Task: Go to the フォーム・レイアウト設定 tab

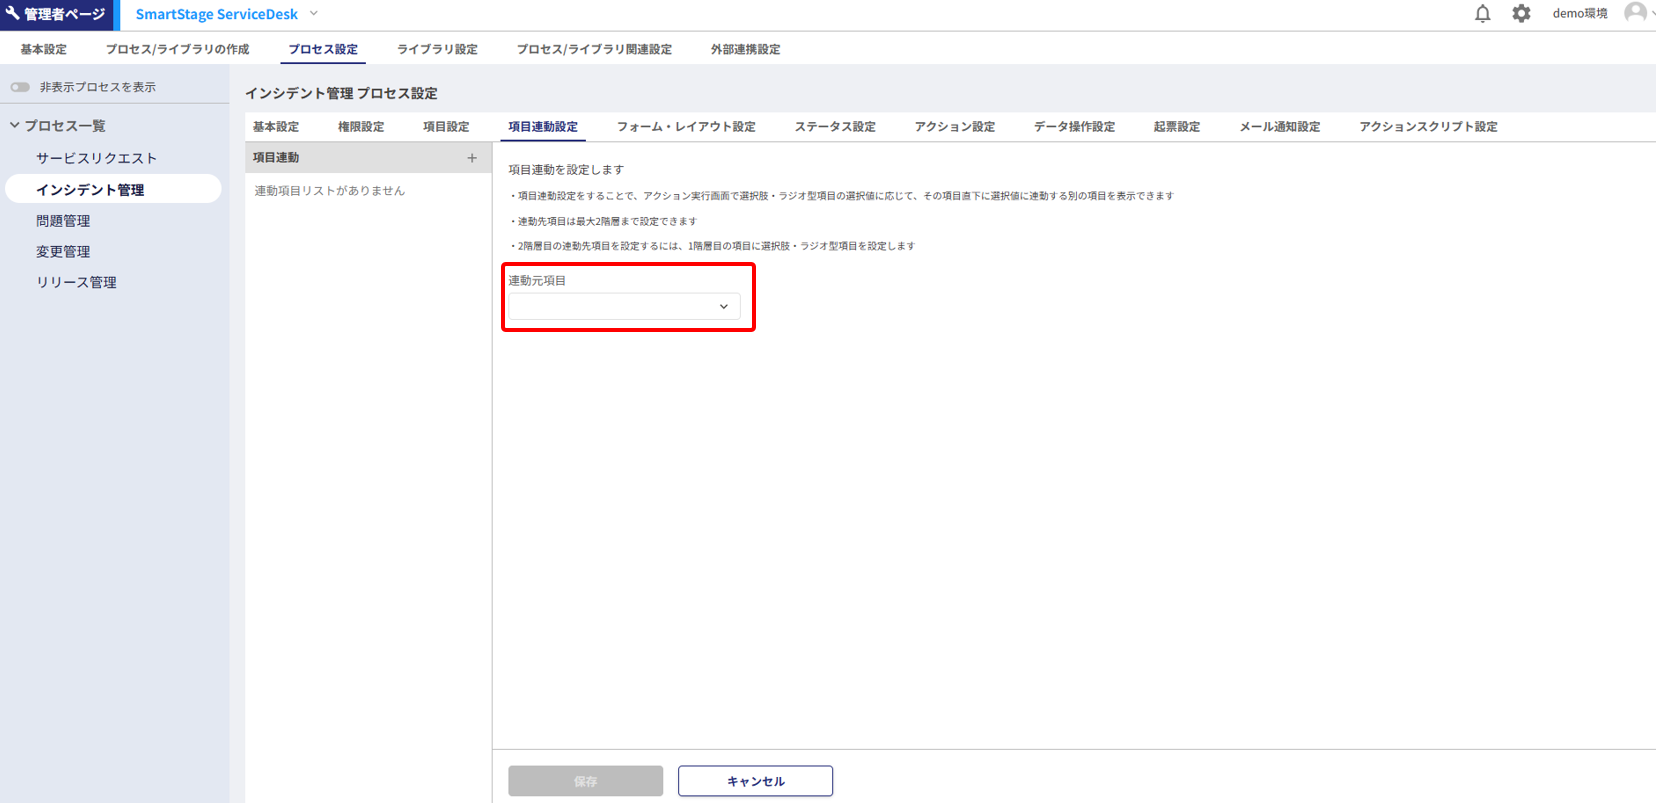Action: click(686, 127)
